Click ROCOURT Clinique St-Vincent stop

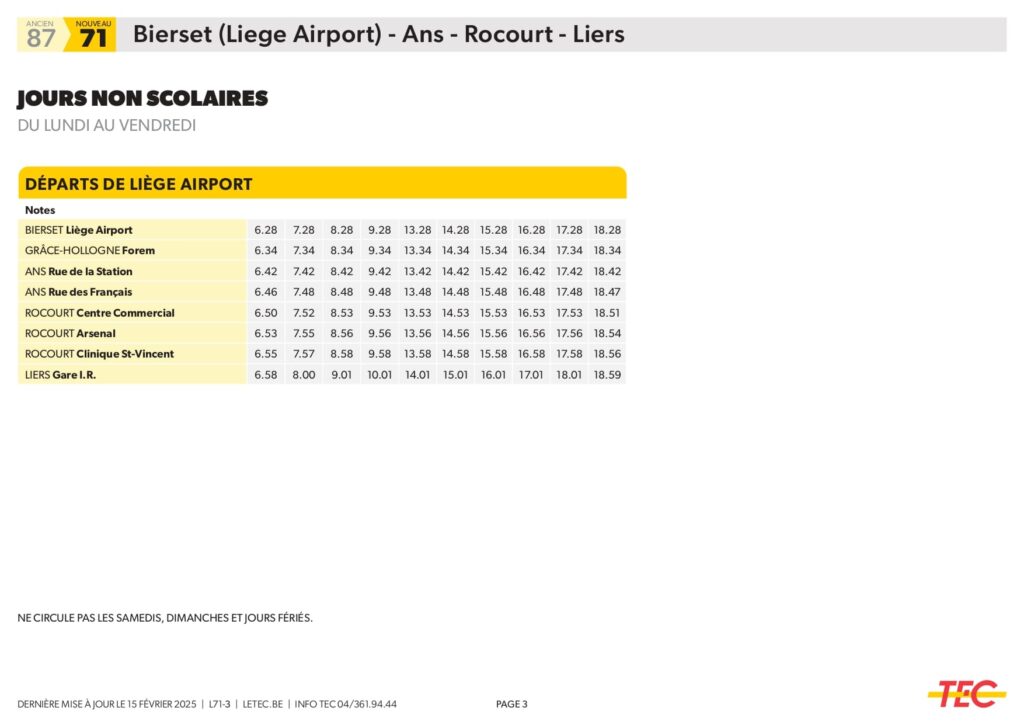[x=100, y=354]
